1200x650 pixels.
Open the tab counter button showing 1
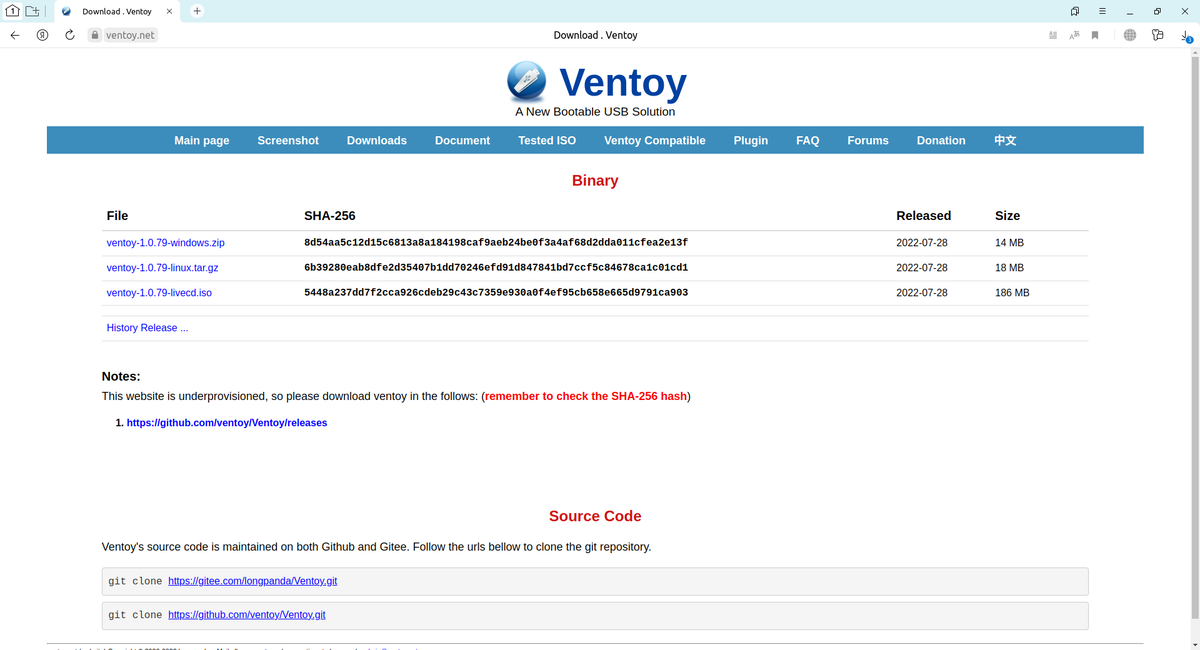[x=13, y=11]
